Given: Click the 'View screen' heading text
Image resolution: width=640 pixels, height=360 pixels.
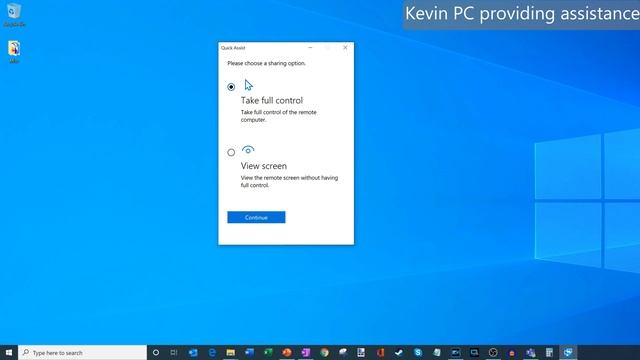Looking at the screenshot, I should click(x=264, y=166).
